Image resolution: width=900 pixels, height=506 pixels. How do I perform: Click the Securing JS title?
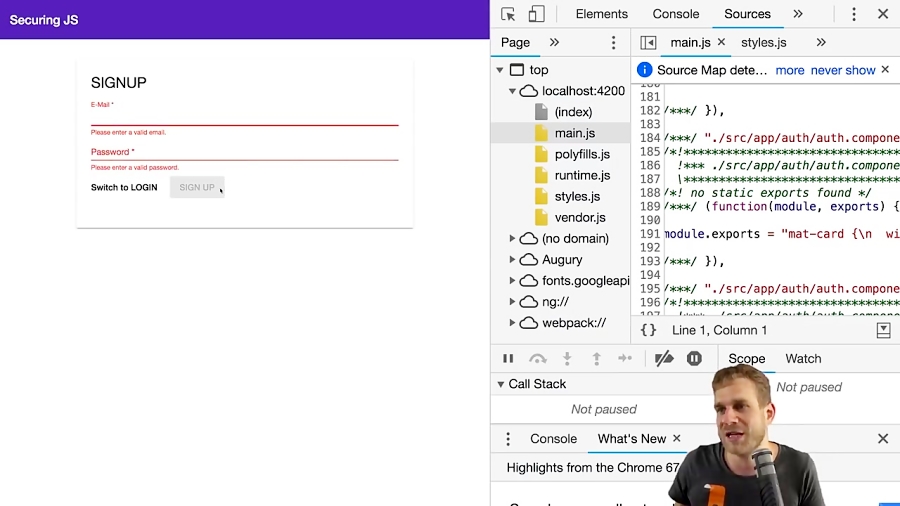(x=44, y=20)
